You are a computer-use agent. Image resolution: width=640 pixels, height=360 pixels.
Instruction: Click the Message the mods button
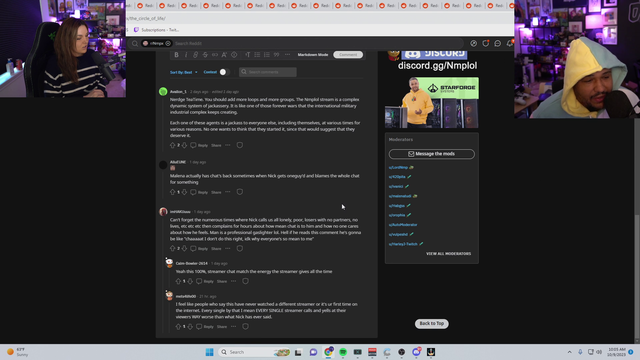[x=431, y=154]
